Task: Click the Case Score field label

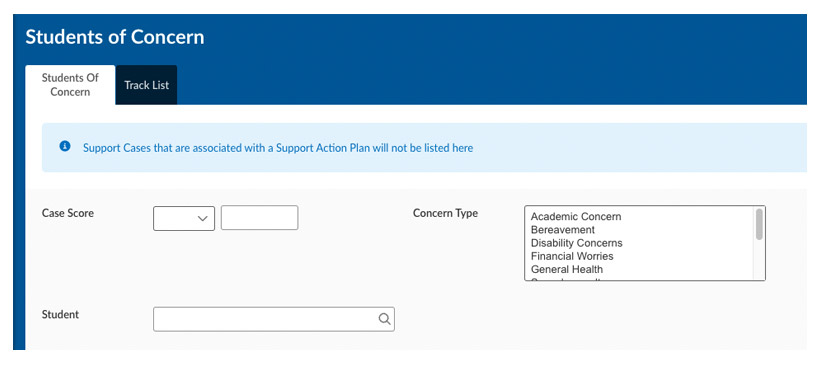Action: pos(67,213)
